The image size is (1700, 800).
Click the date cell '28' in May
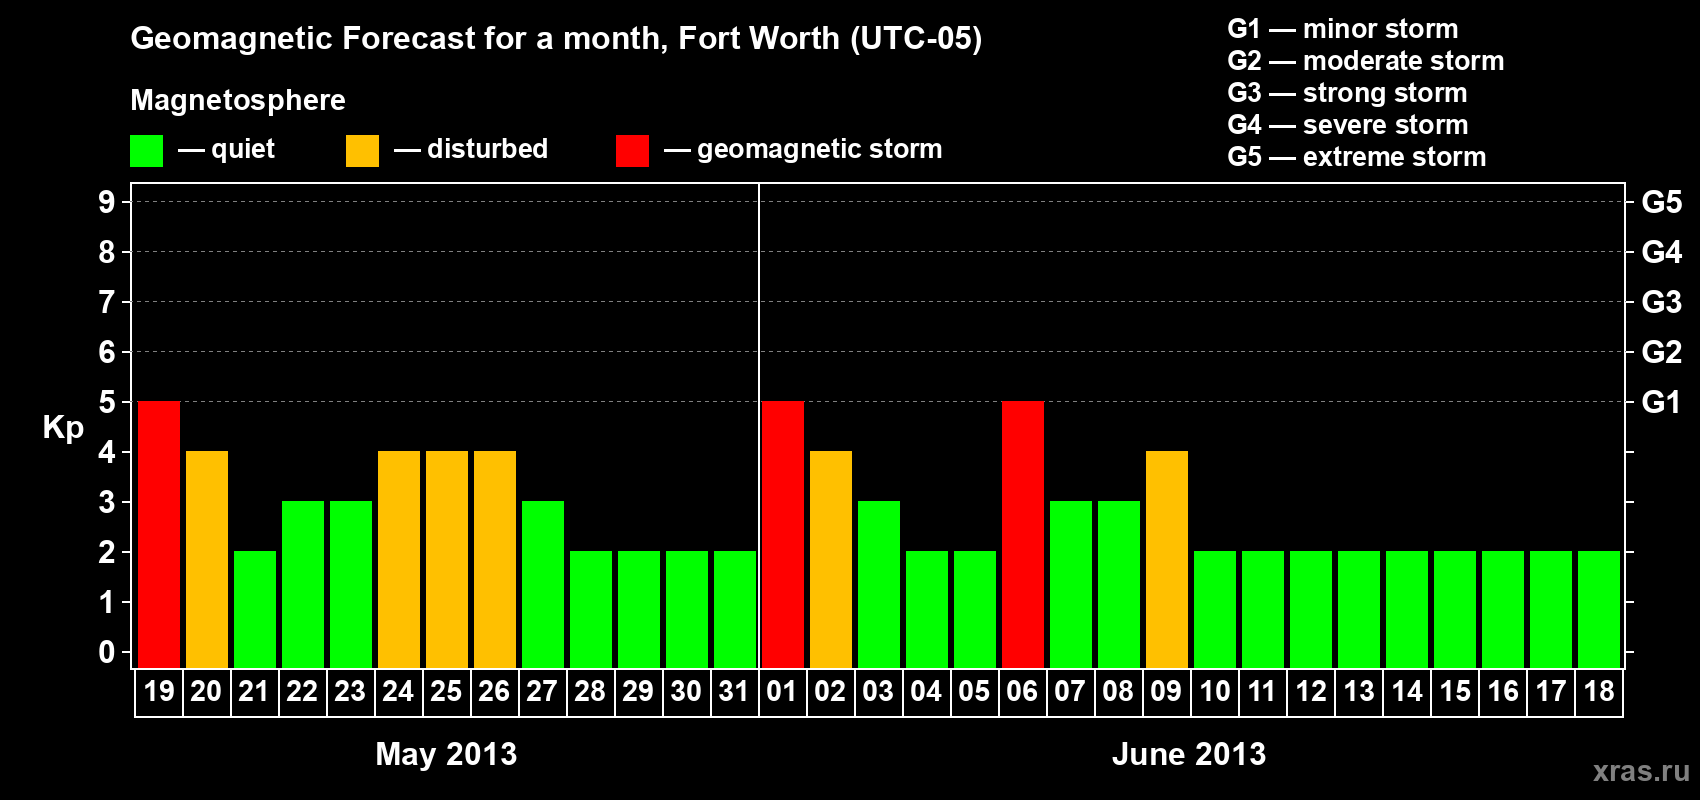[590, 692]
